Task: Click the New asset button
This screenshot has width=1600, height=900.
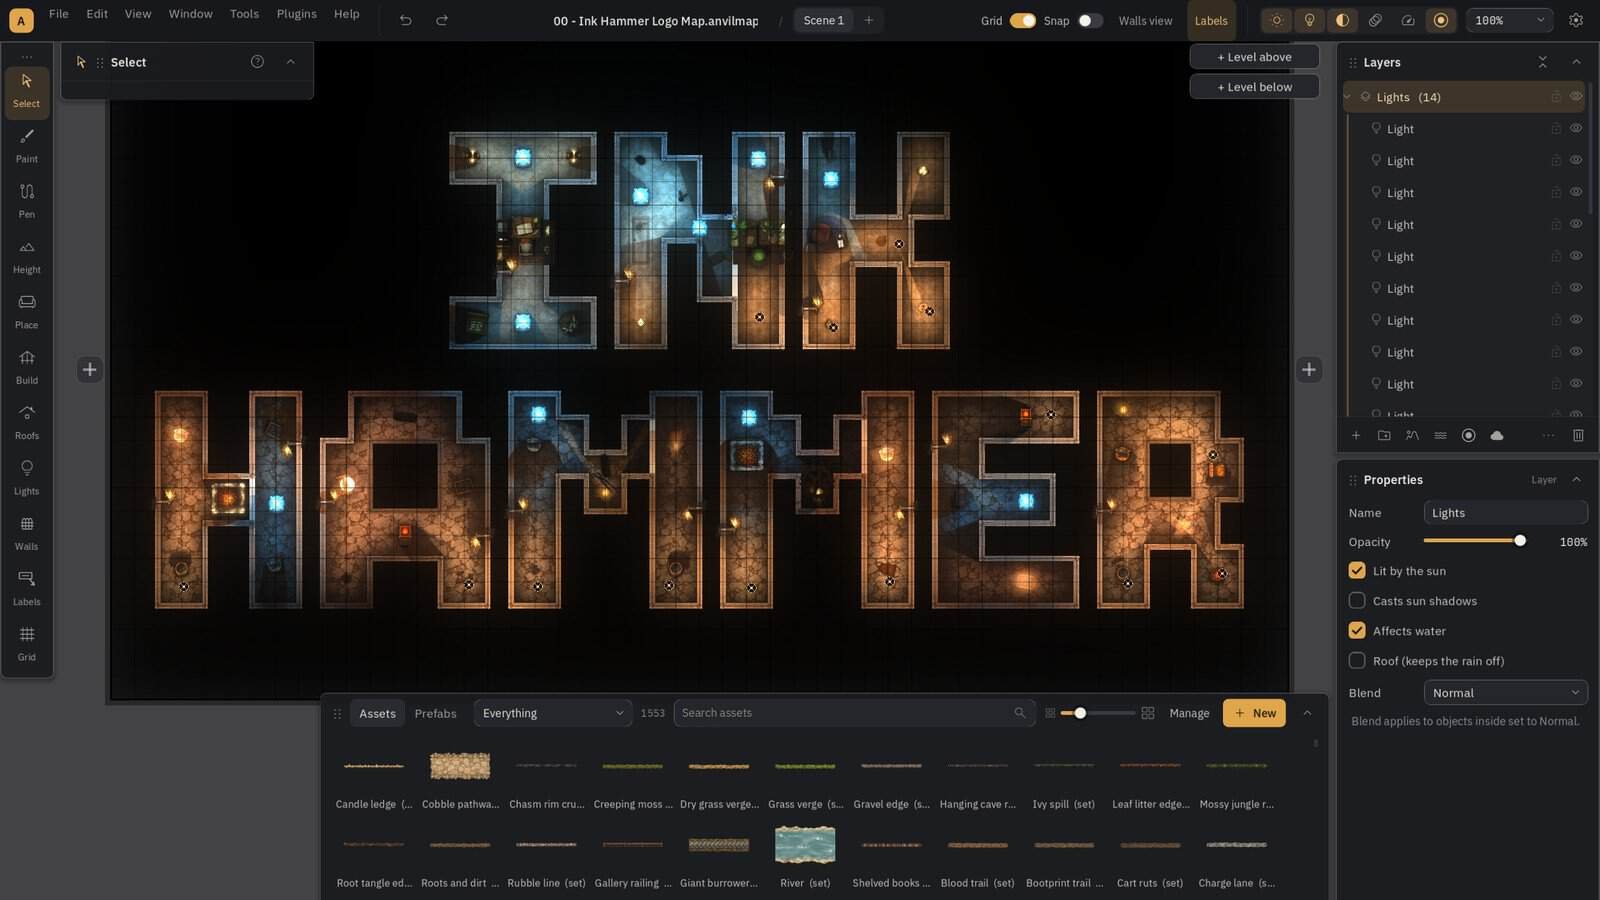Action: tap(1254, 713)
